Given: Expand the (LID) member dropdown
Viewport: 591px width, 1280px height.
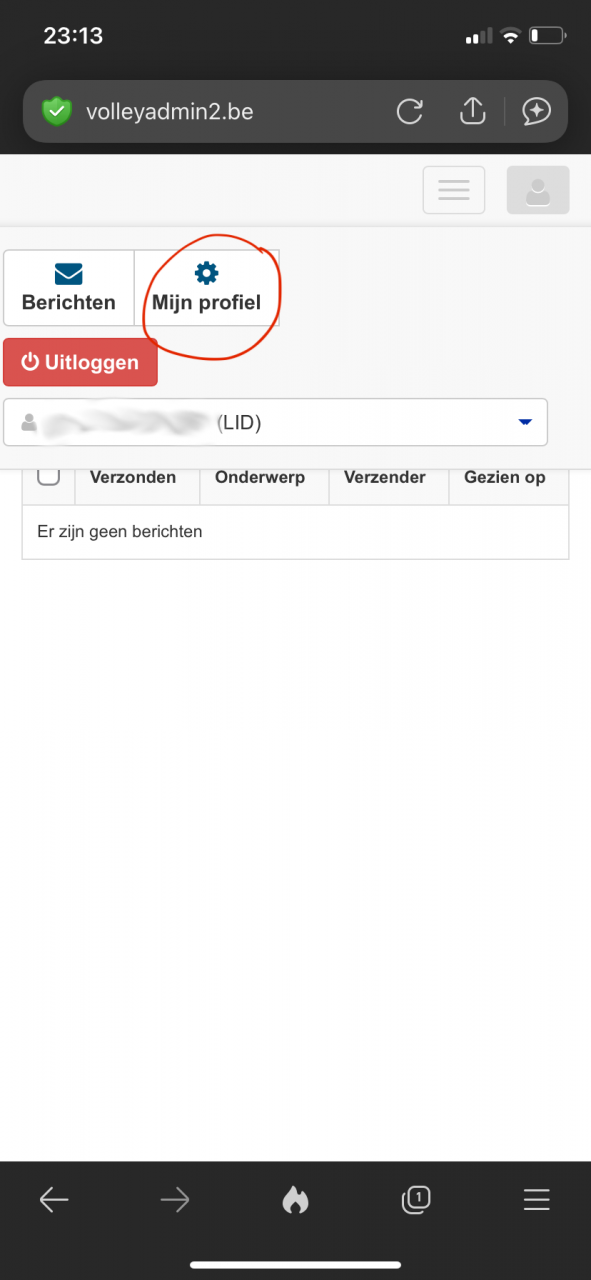Looking at the screenshot, I should click(x=276, y=423).
